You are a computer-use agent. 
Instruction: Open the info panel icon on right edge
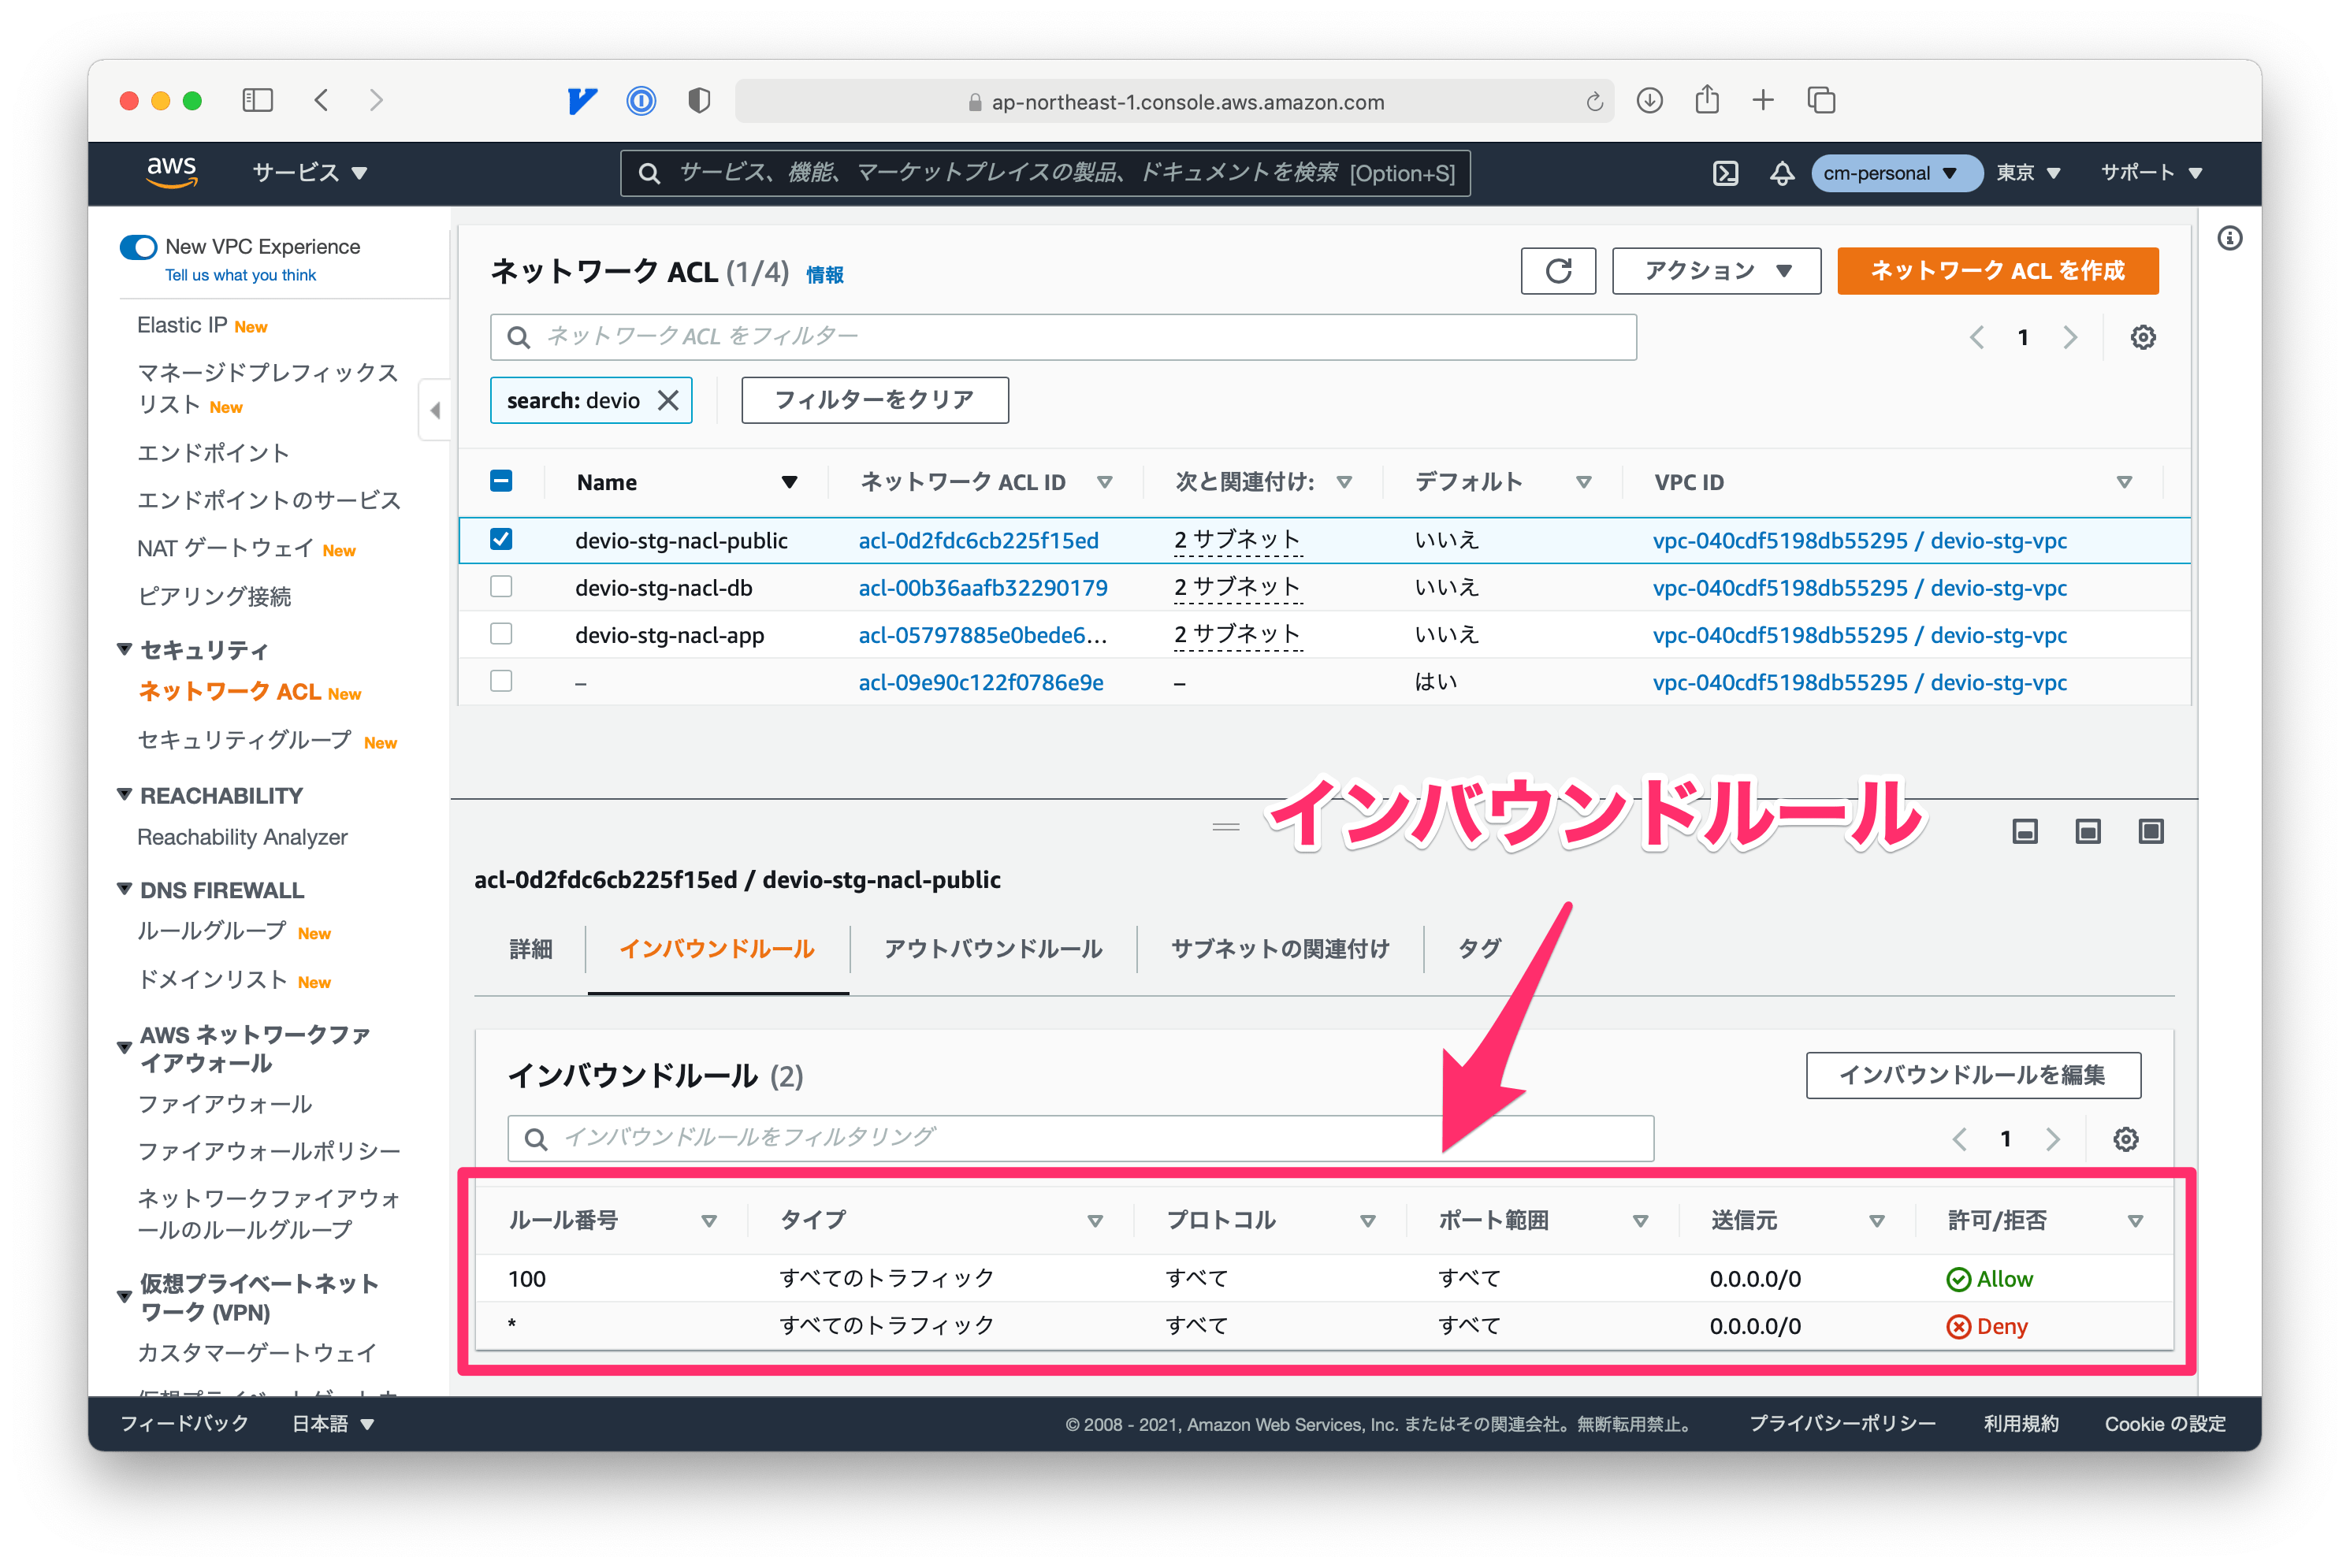(x=2230, y=238)
